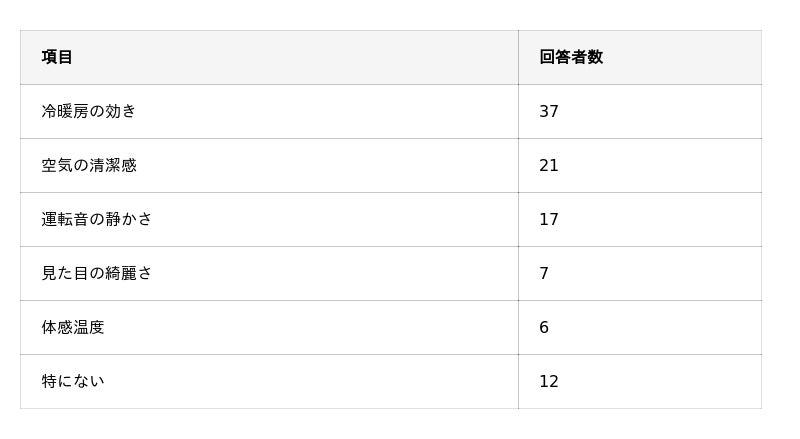Select the 冷暖房の効き cell
The height and width of the screenshot is (439, 800).
coord(89,111)
